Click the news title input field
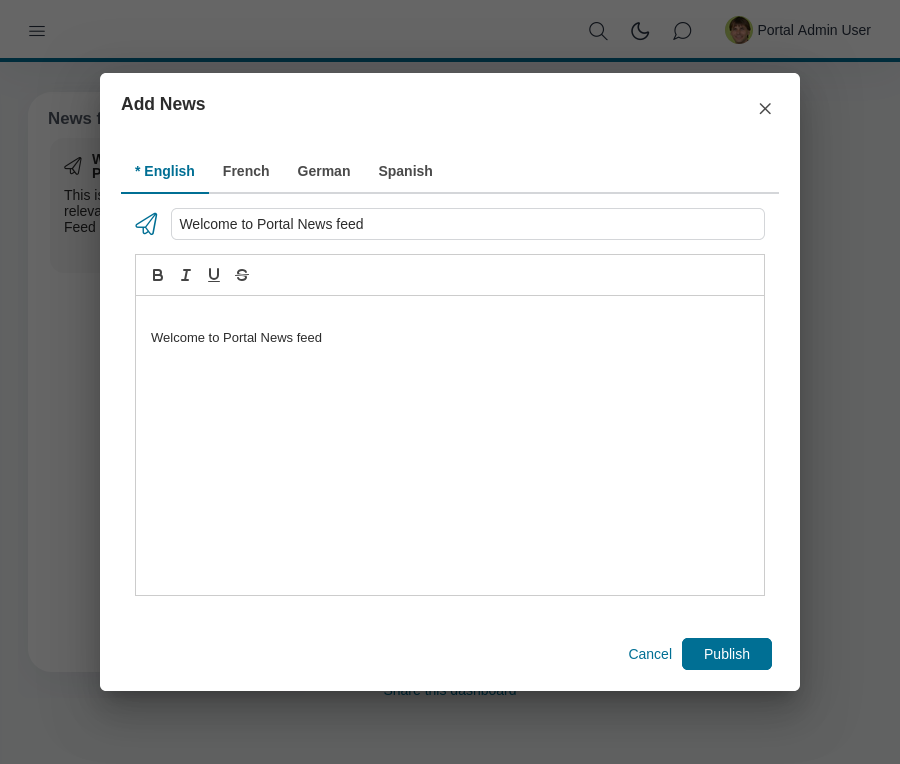 pyautogui.click(x=467, y=224)
